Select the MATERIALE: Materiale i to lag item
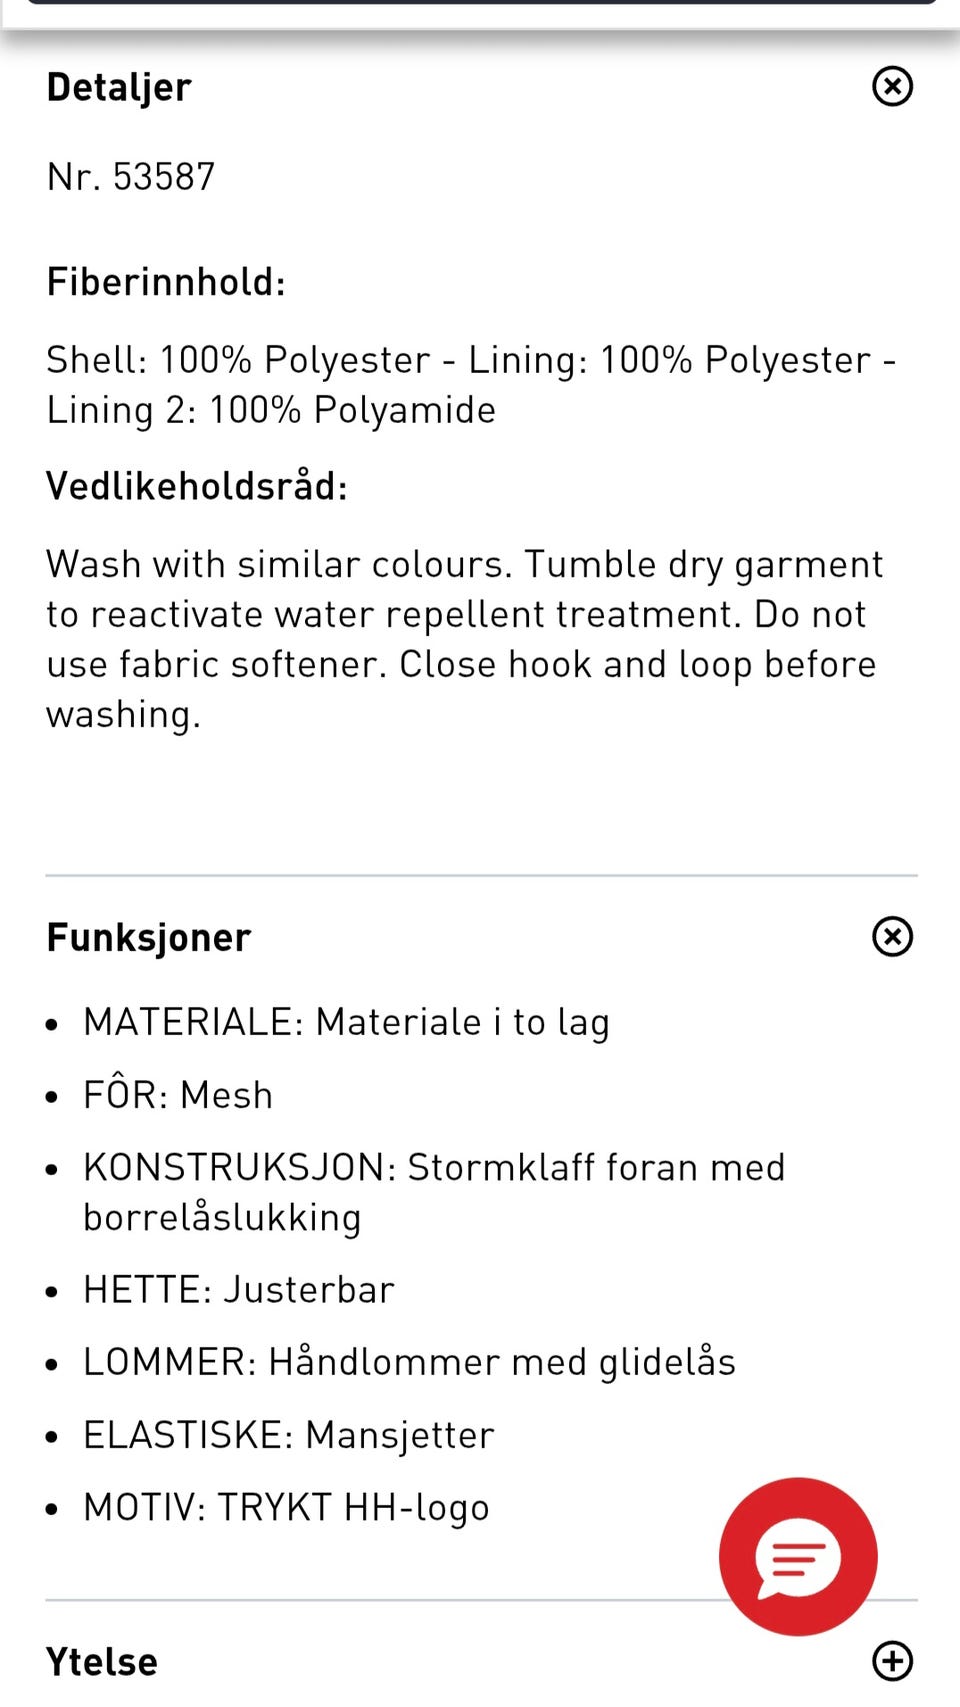This screenshot has width=960, height=1707. coord(346,1023)
